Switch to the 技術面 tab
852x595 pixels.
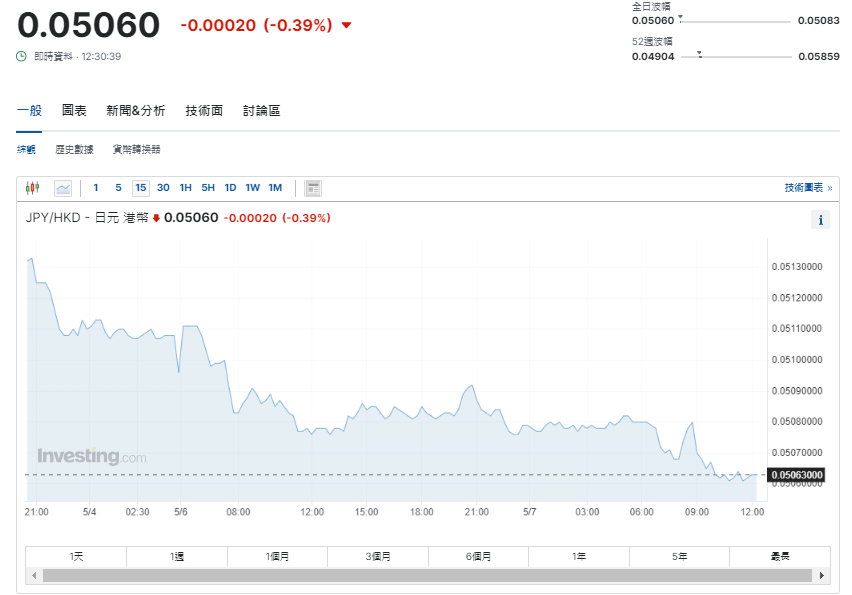tap(204, 111)
